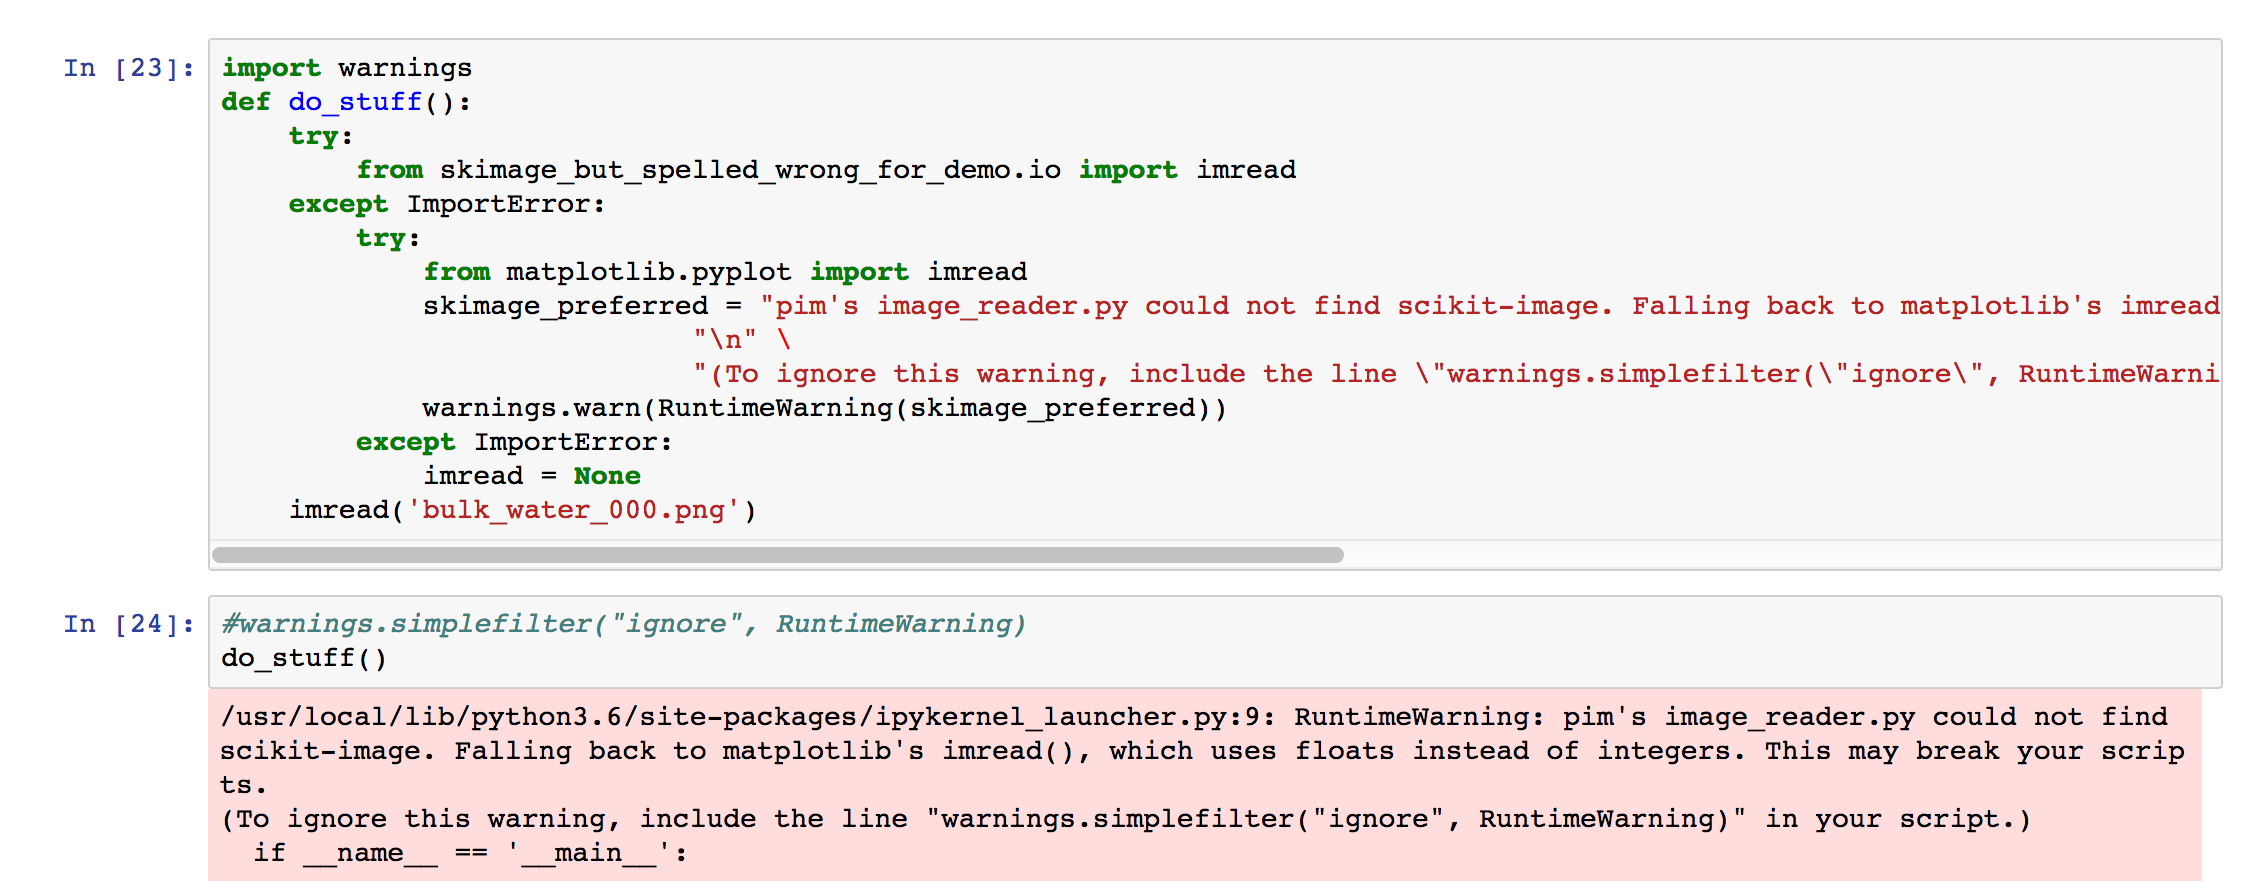Click output line "if __name__ == '__main__':"
The width and height of the screenshot is (2262, 892).
470,853
